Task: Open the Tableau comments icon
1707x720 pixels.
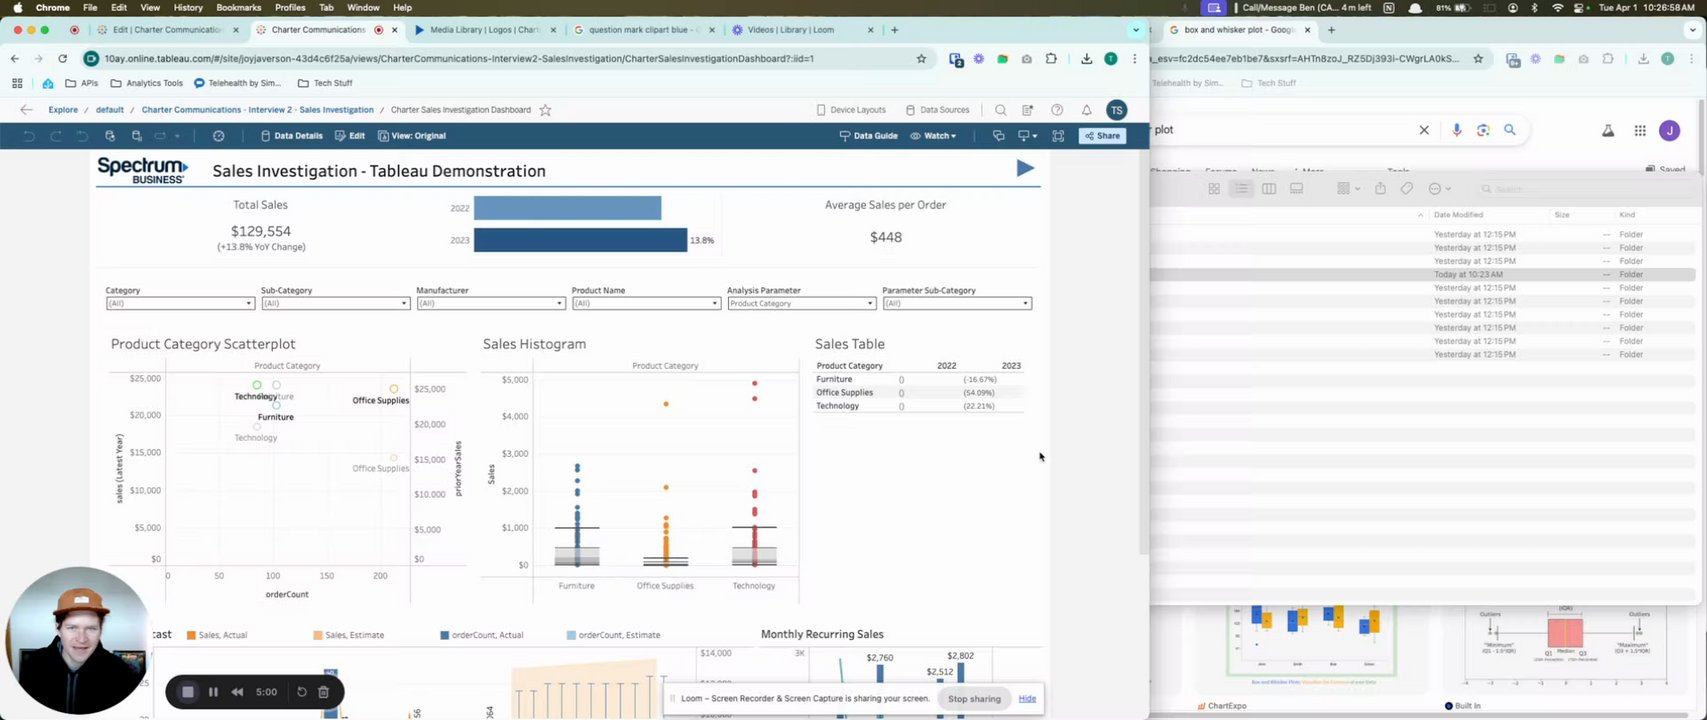Action: [x=998, y=136]
